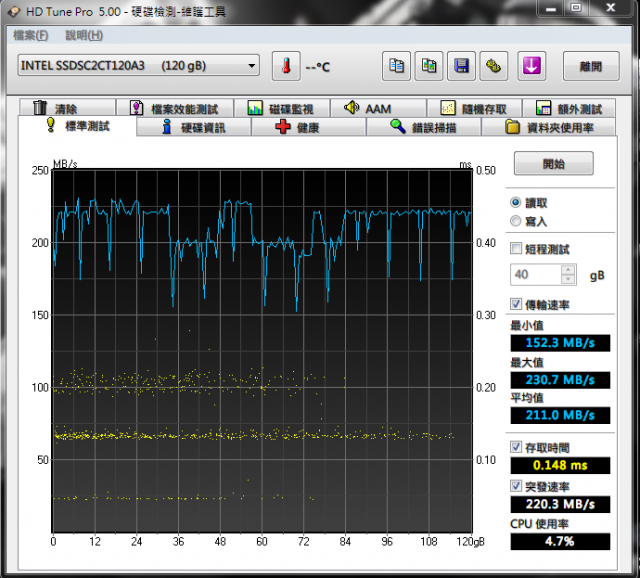Switch to the 檔案效能測試 tab
Image resolution: width=640 pixels, height=578 pixels.
click(x=175, y=108)
